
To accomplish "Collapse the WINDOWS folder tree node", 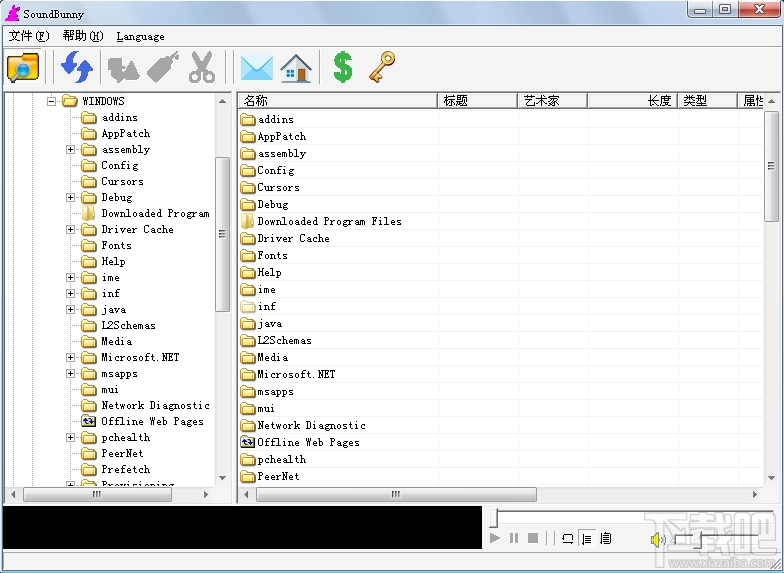I will 51,101.
